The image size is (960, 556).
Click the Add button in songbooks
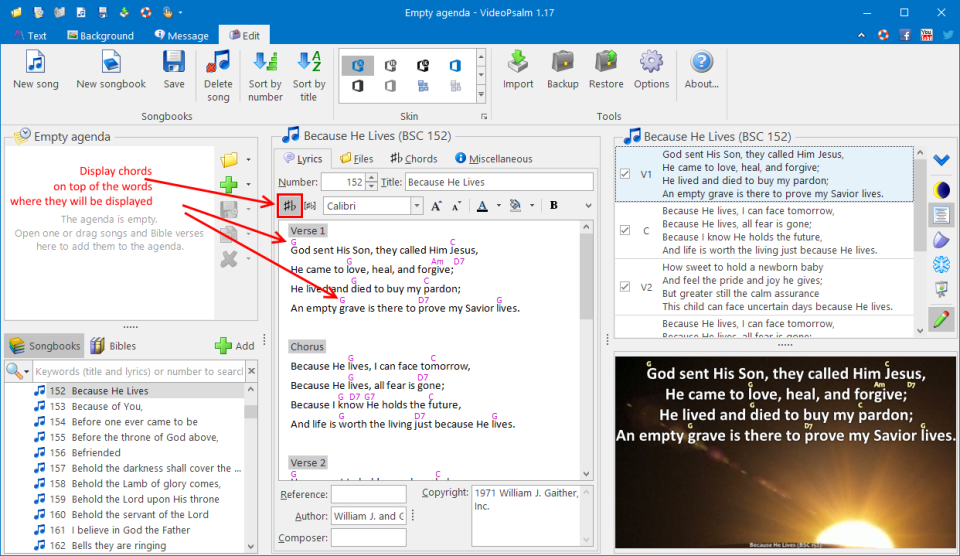tap(235, 346)
